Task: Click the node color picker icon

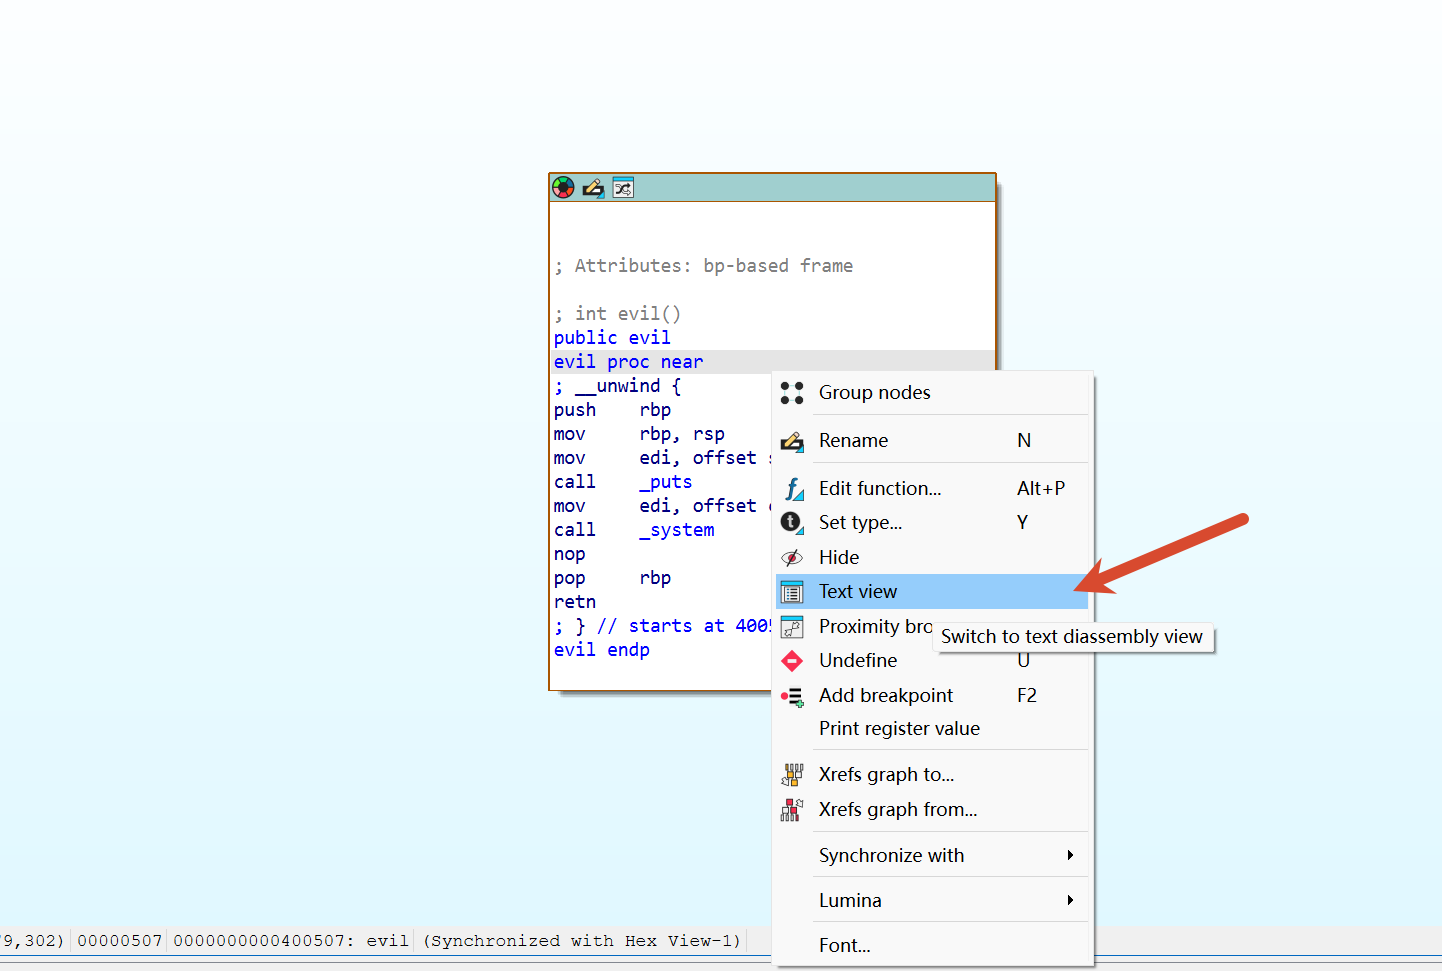Action: (x=564, y=188)
